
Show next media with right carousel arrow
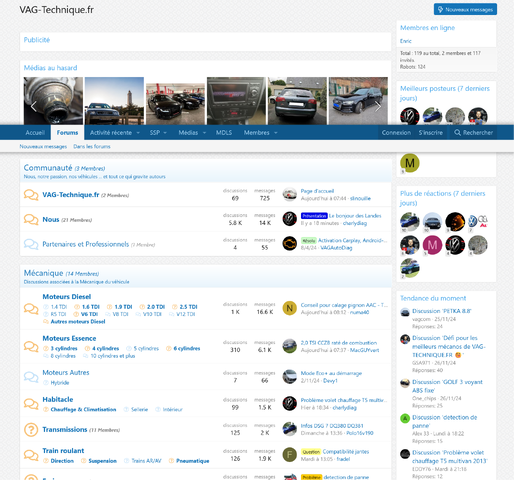point(378,106)
